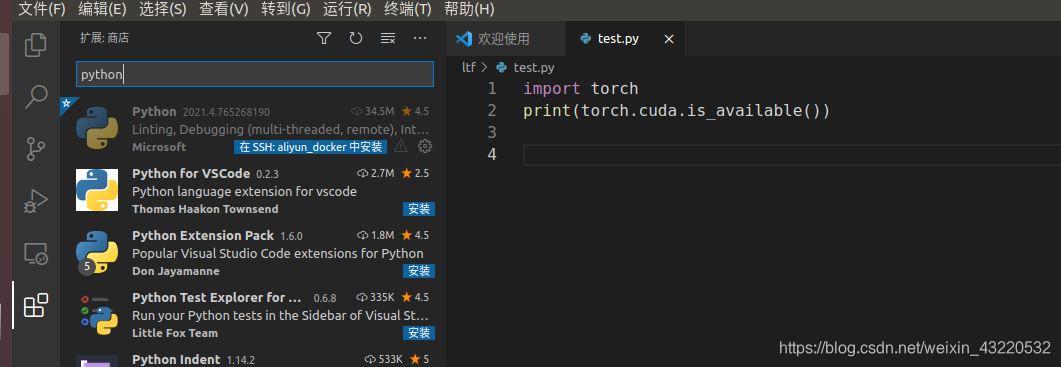Refresh the extensions list
The image size is (1061, 367).
(356, 39)
